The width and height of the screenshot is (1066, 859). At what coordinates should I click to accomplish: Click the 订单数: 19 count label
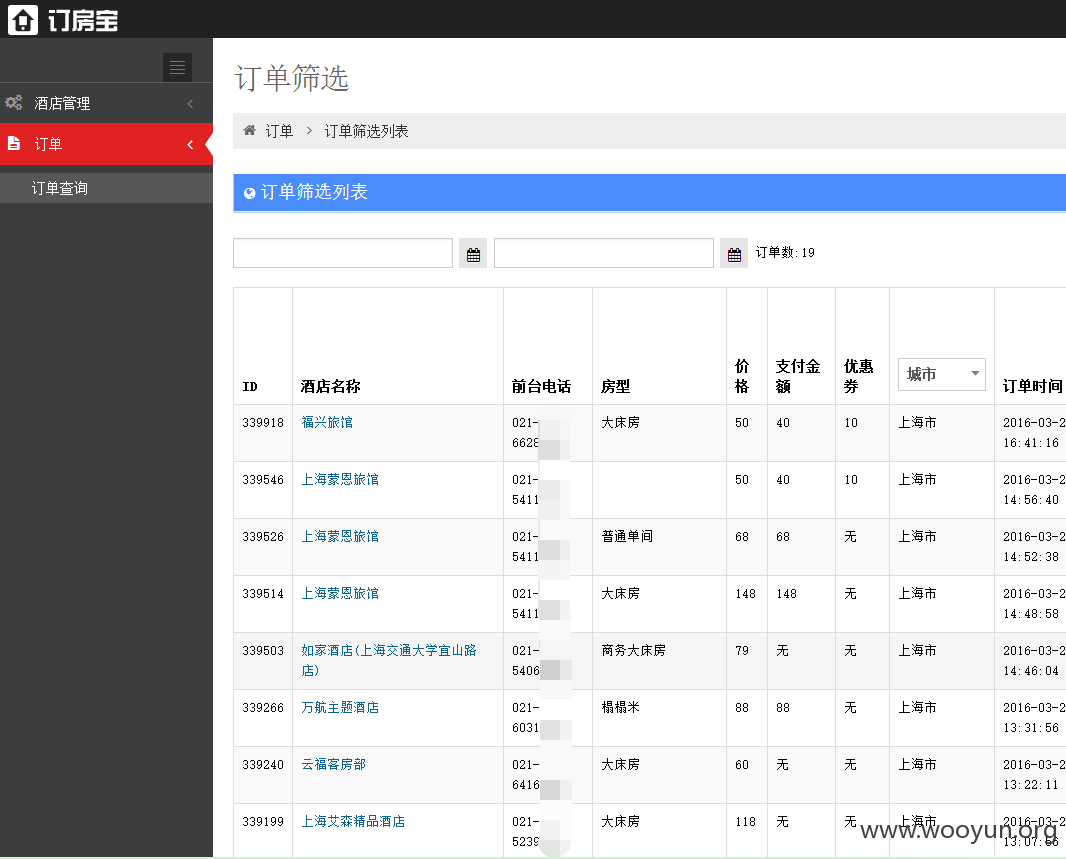point(785,253)
